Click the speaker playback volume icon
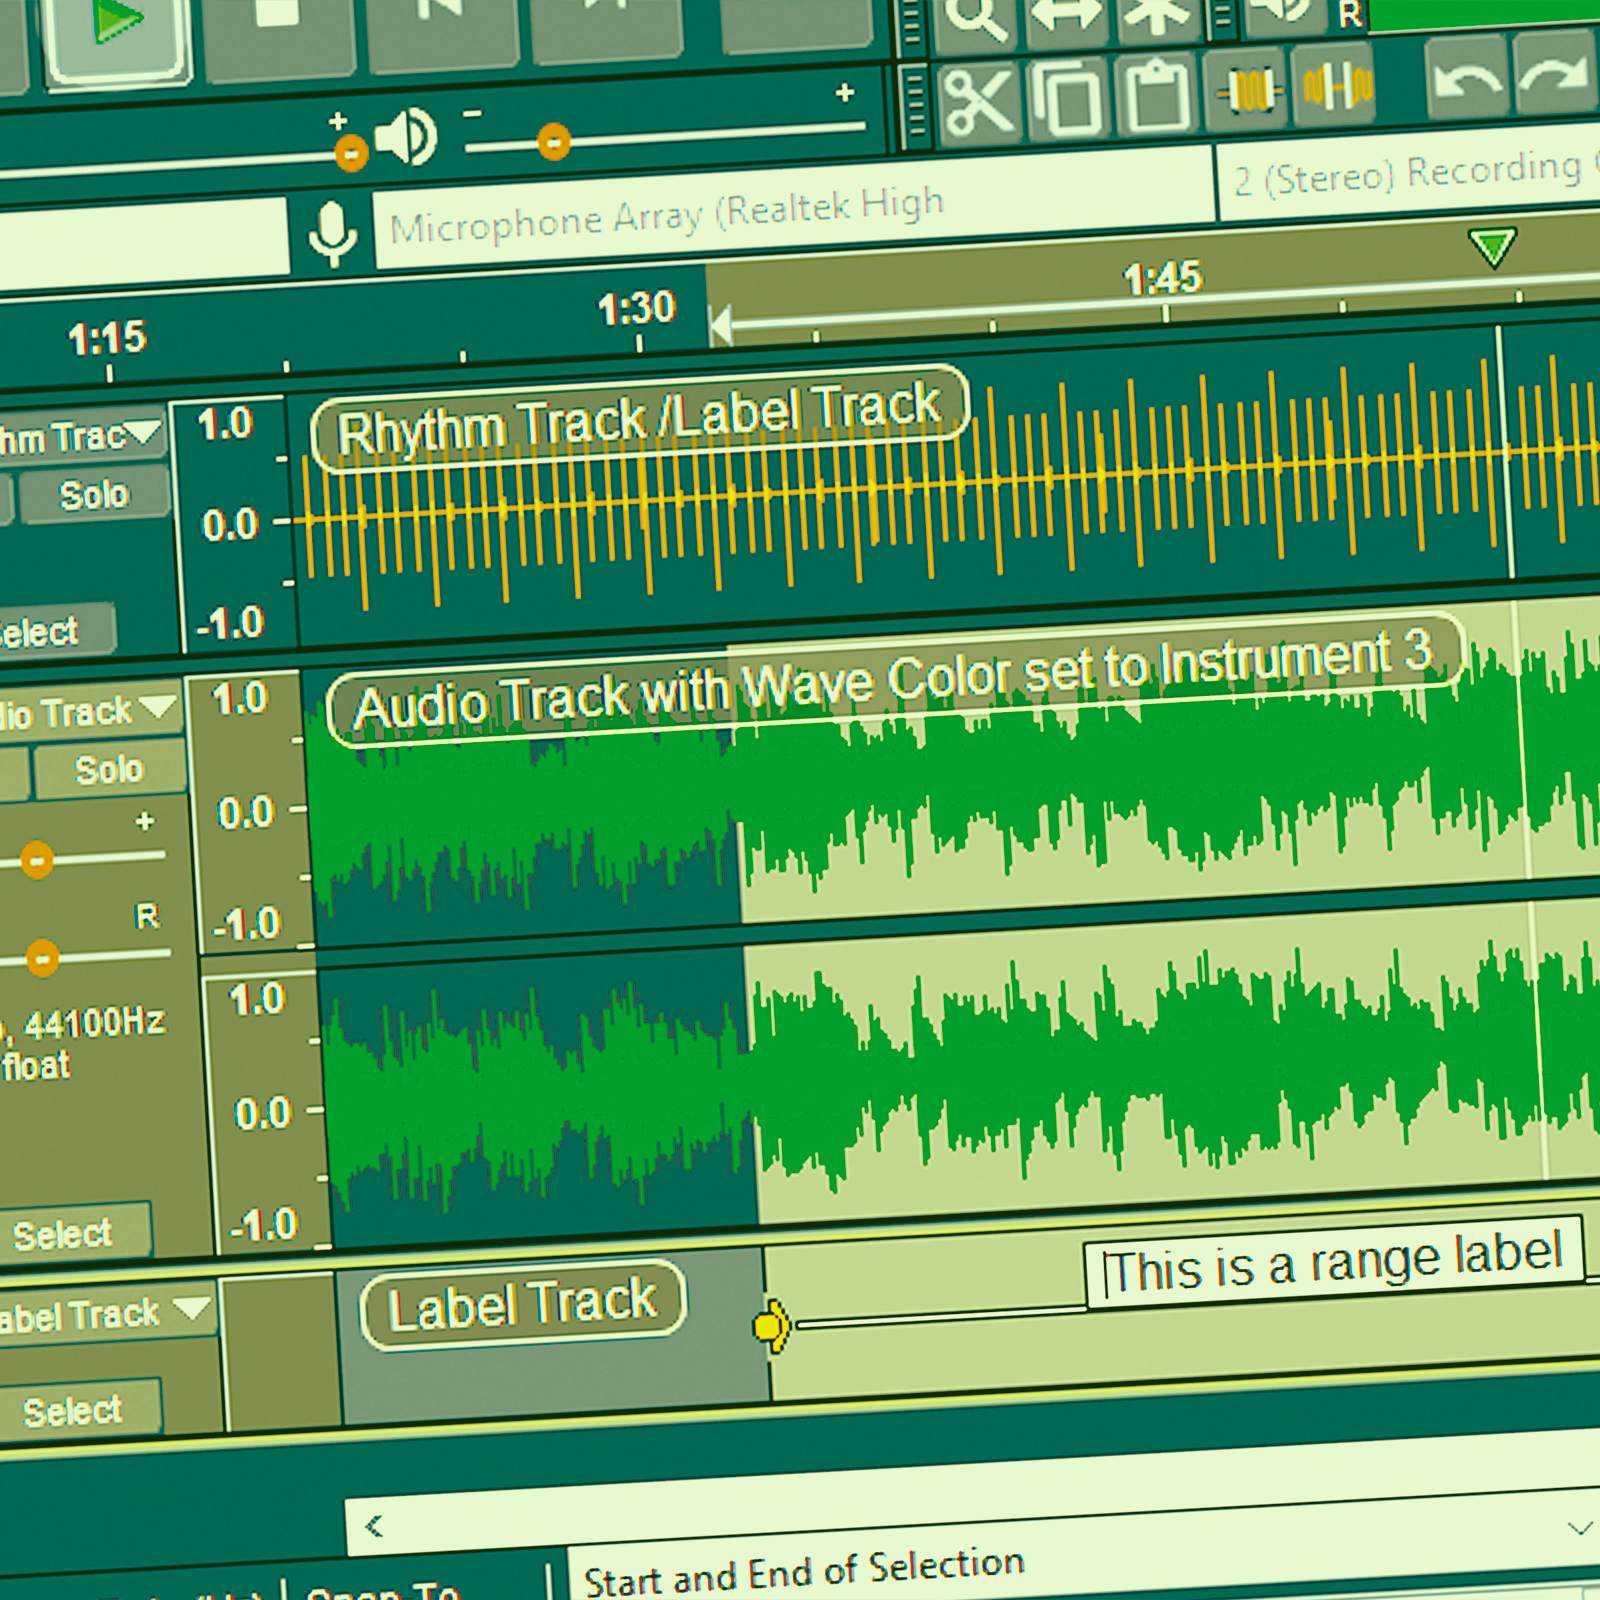The image size is (1600, 1600). [405, 137]
